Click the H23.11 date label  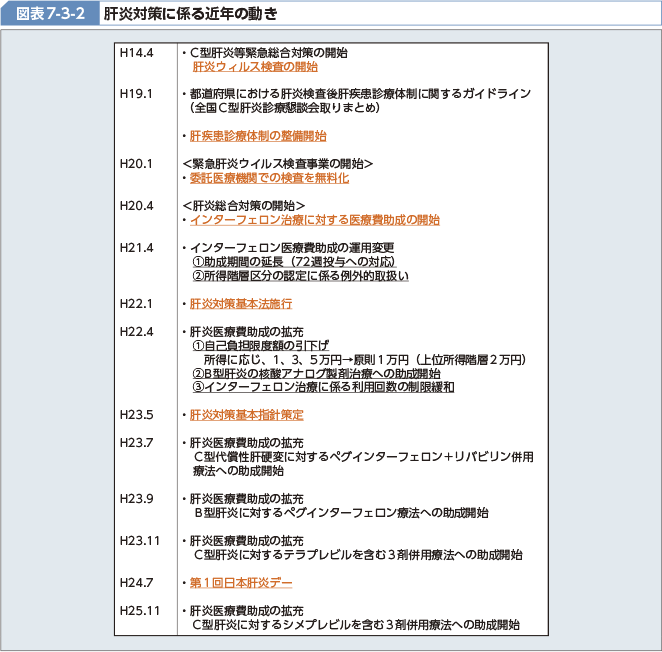[x=138, y=540]
